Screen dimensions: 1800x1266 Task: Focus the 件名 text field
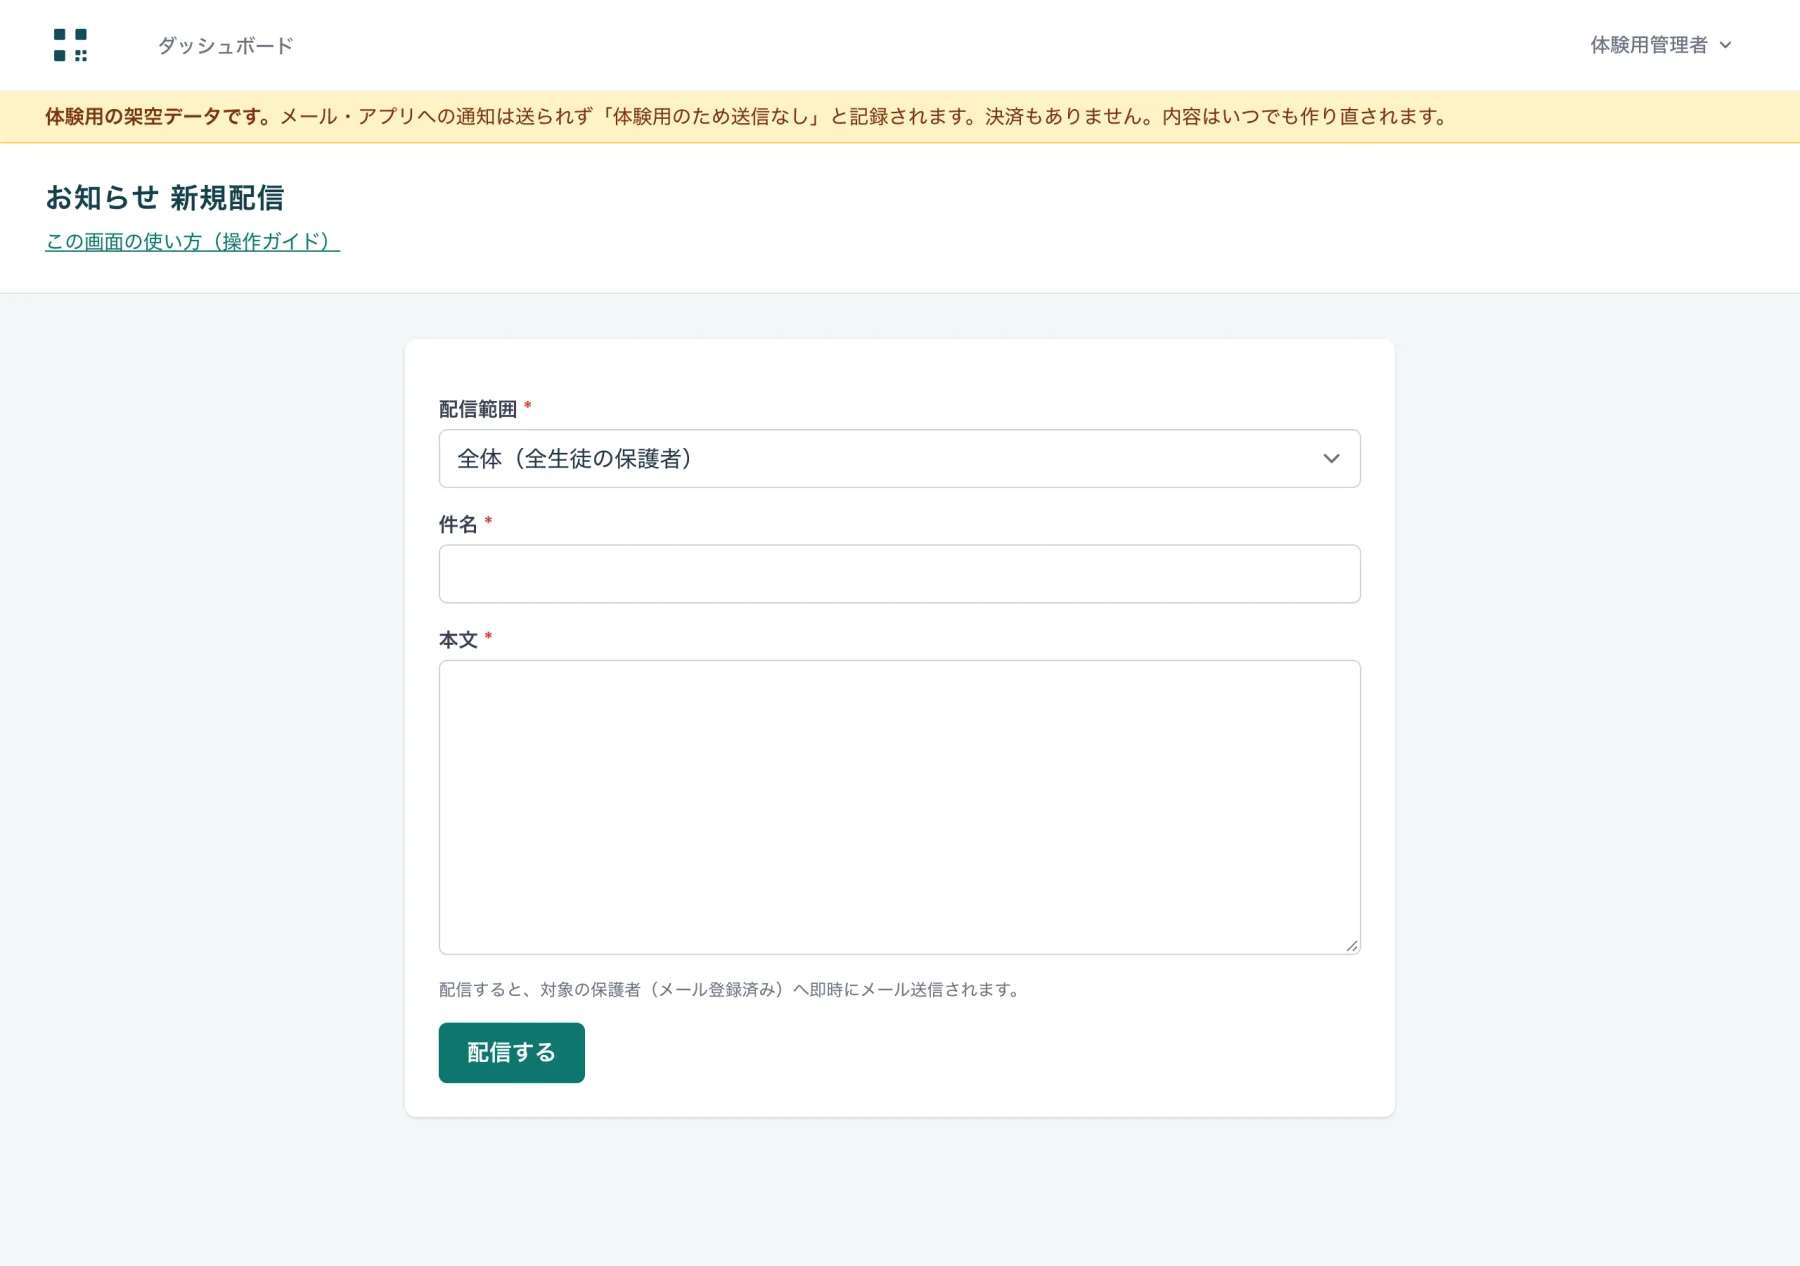899,574
